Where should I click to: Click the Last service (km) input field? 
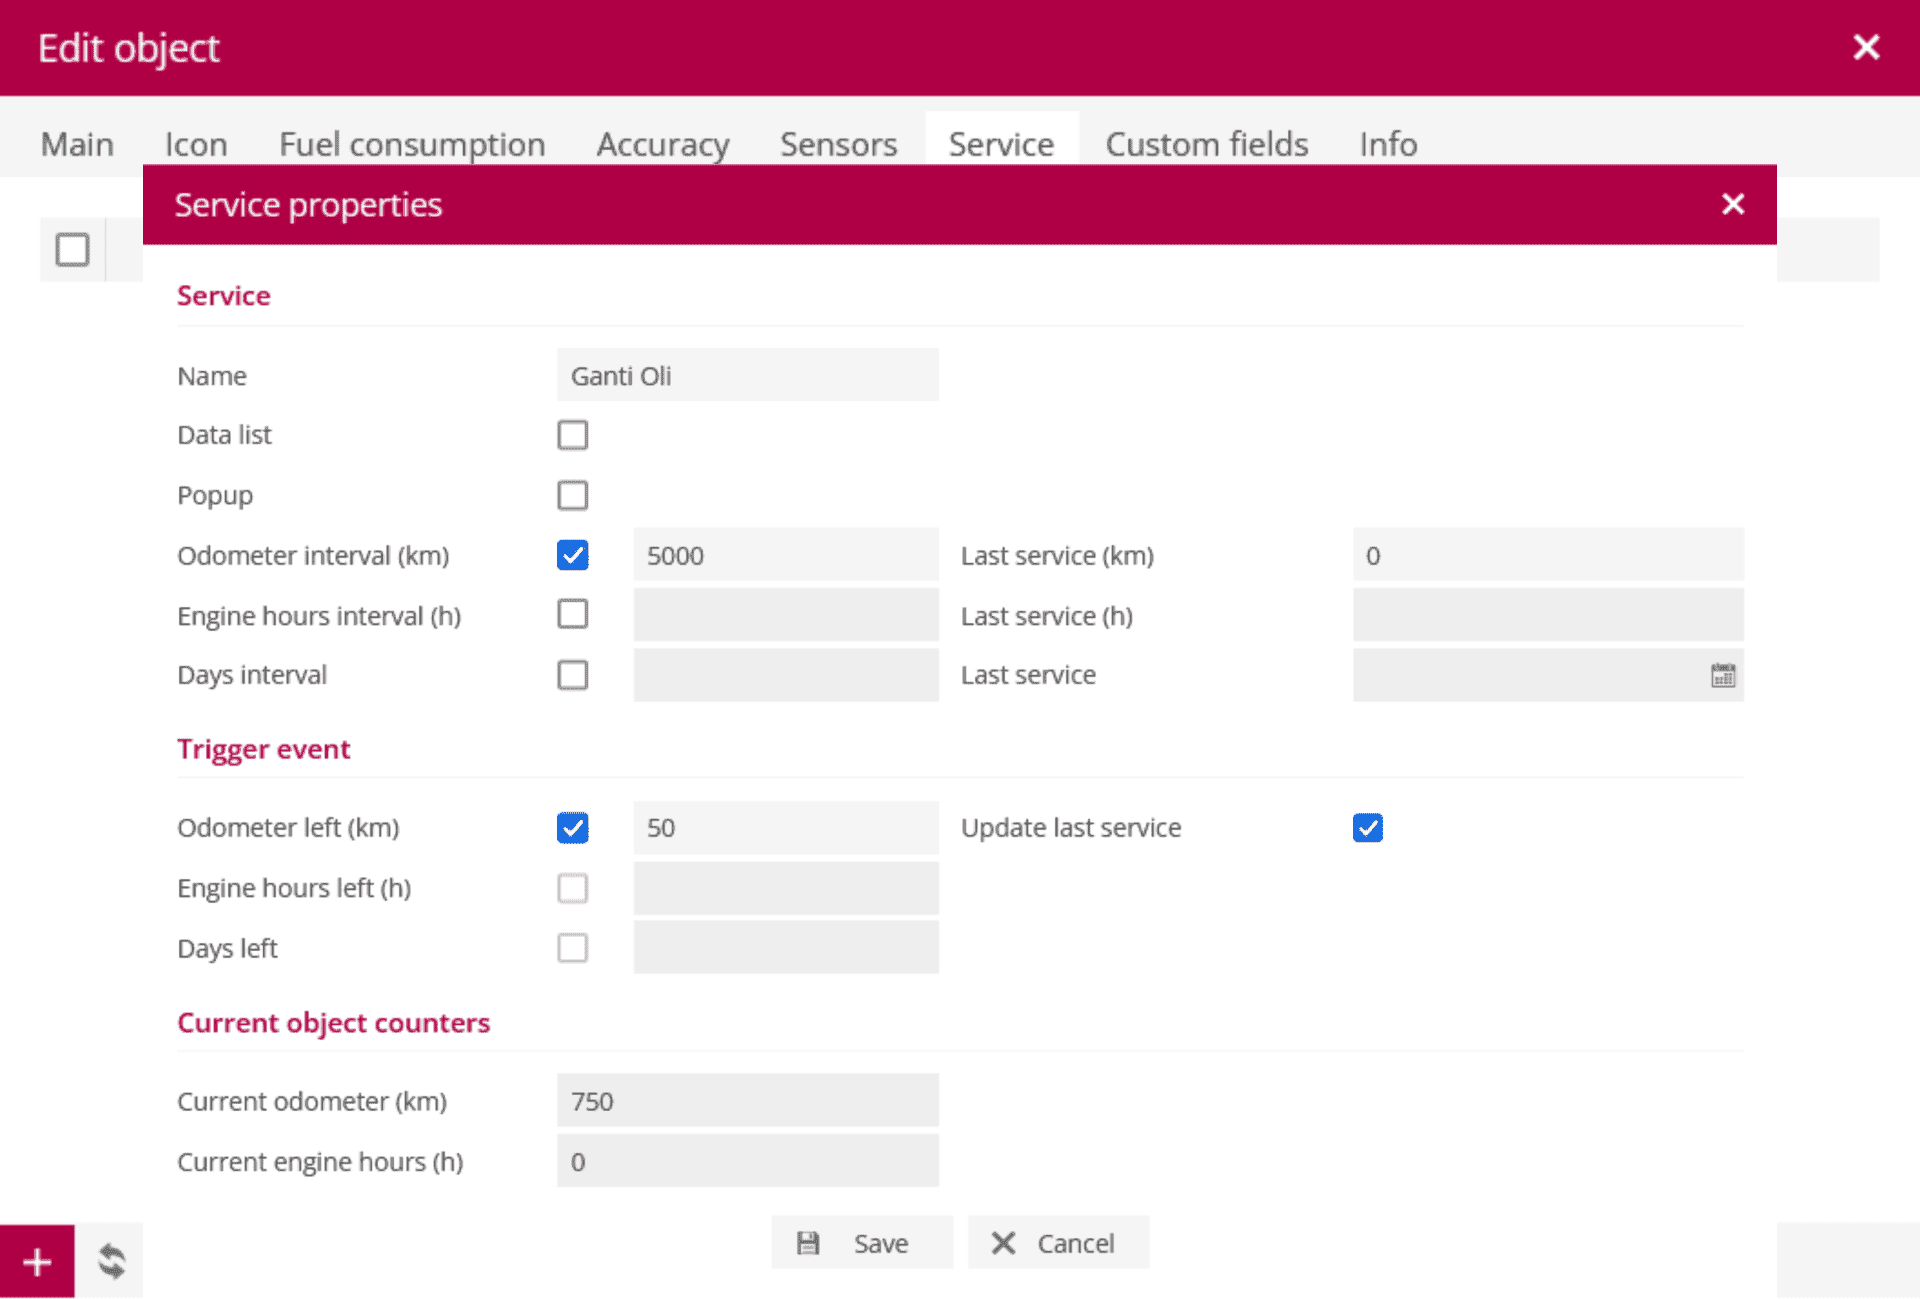(x=1547, y=555)
